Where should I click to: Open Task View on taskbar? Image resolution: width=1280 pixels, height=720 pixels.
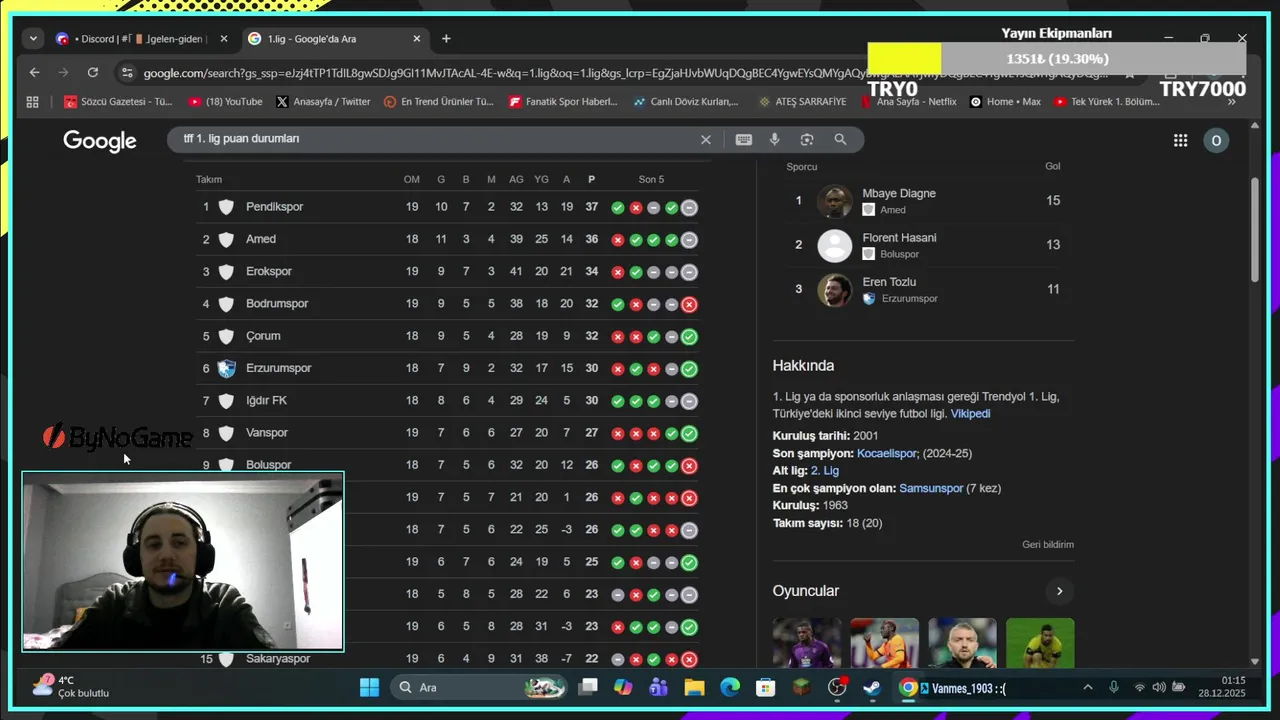(589, 687)
